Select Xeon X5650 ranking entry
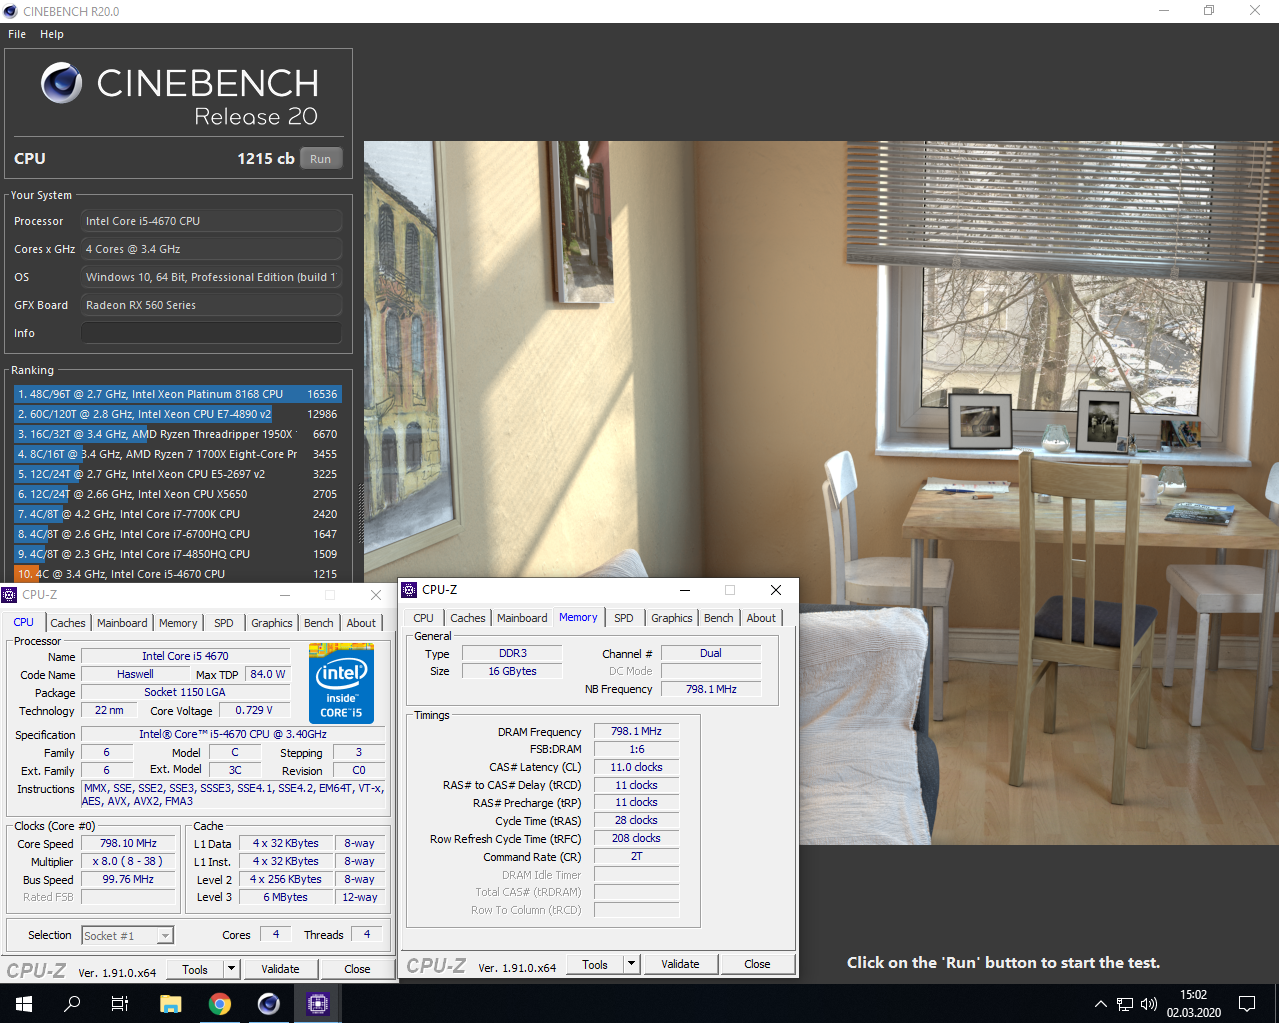Screen dimensions: 1279x1023 178,494
